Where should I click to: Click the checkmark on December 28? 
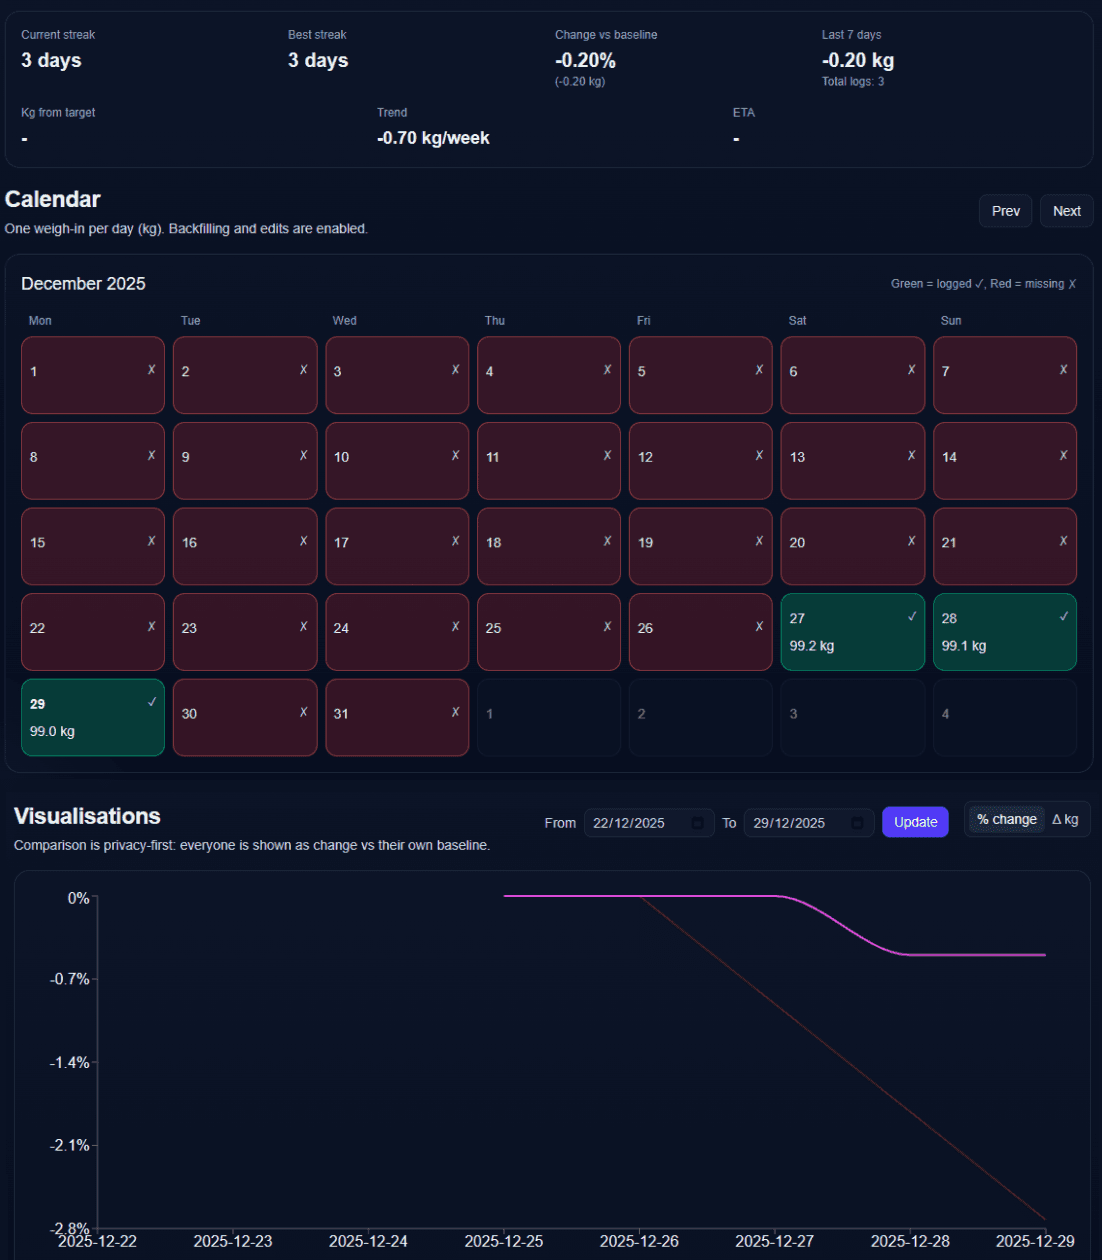[1064, 617]
